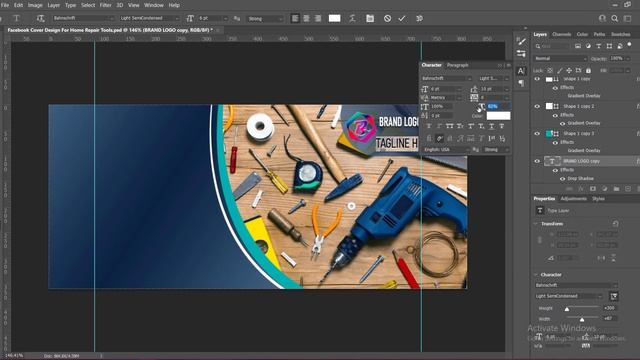Click the Character panel Color swatch
The image size is (640, 360).
498,116
